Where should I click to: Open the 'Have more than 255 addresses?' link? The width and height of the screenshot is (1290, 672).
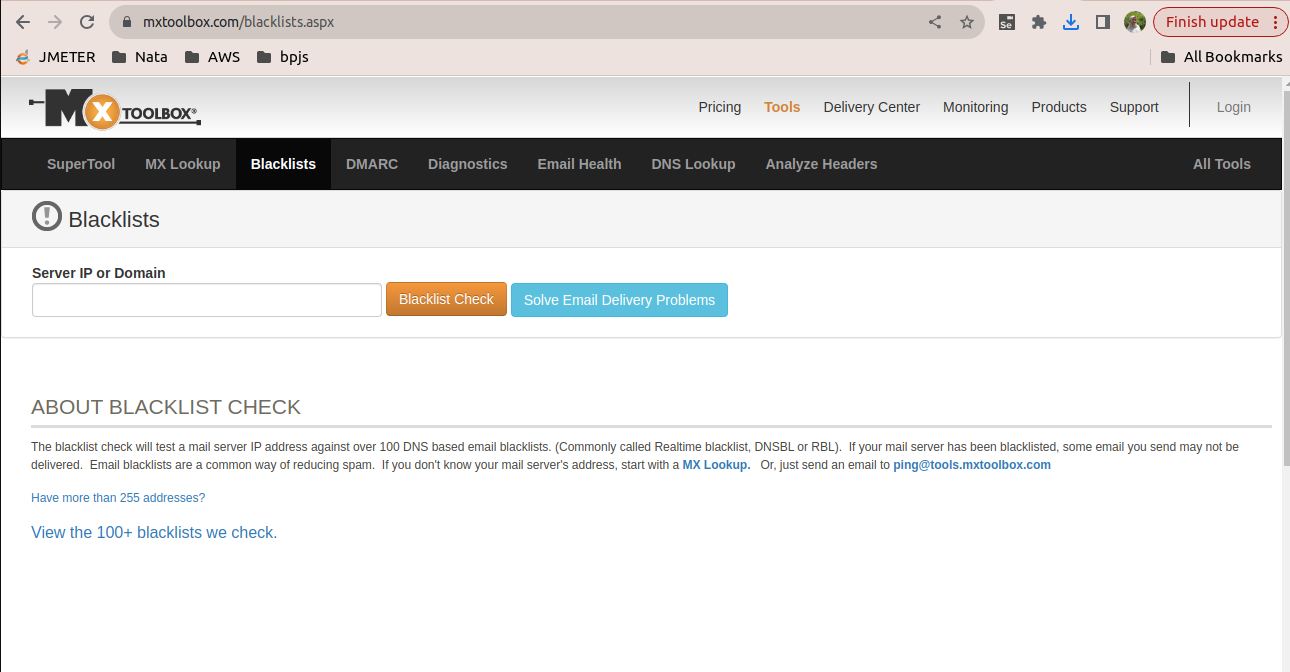tap(118, 498)
